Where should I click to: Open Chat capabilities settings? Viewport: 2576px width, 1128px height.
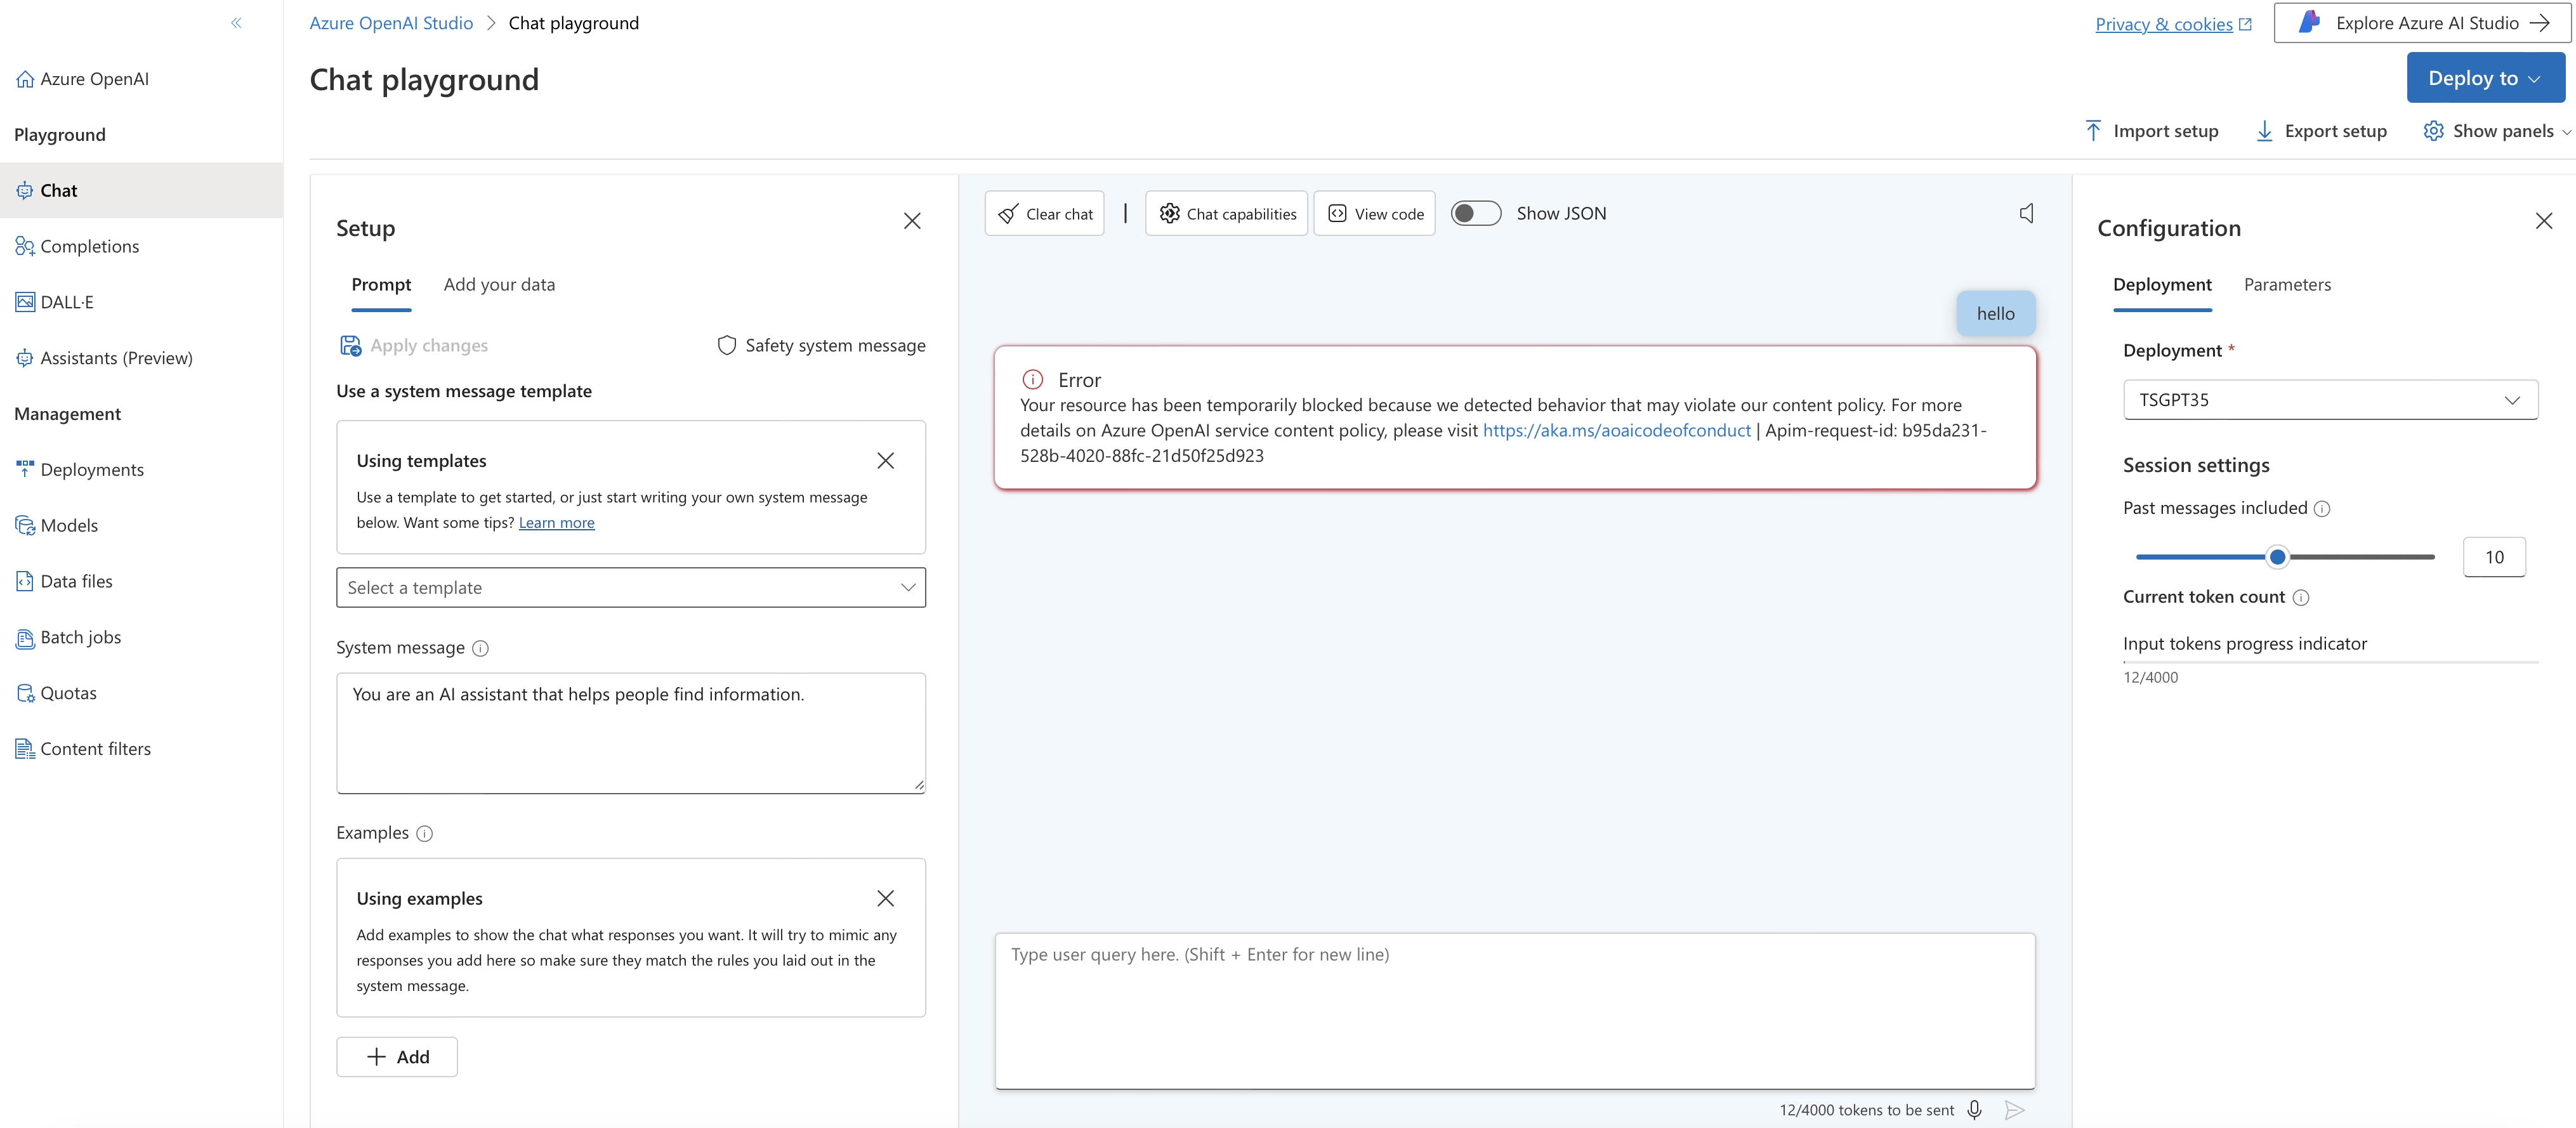pos(1226,213)
